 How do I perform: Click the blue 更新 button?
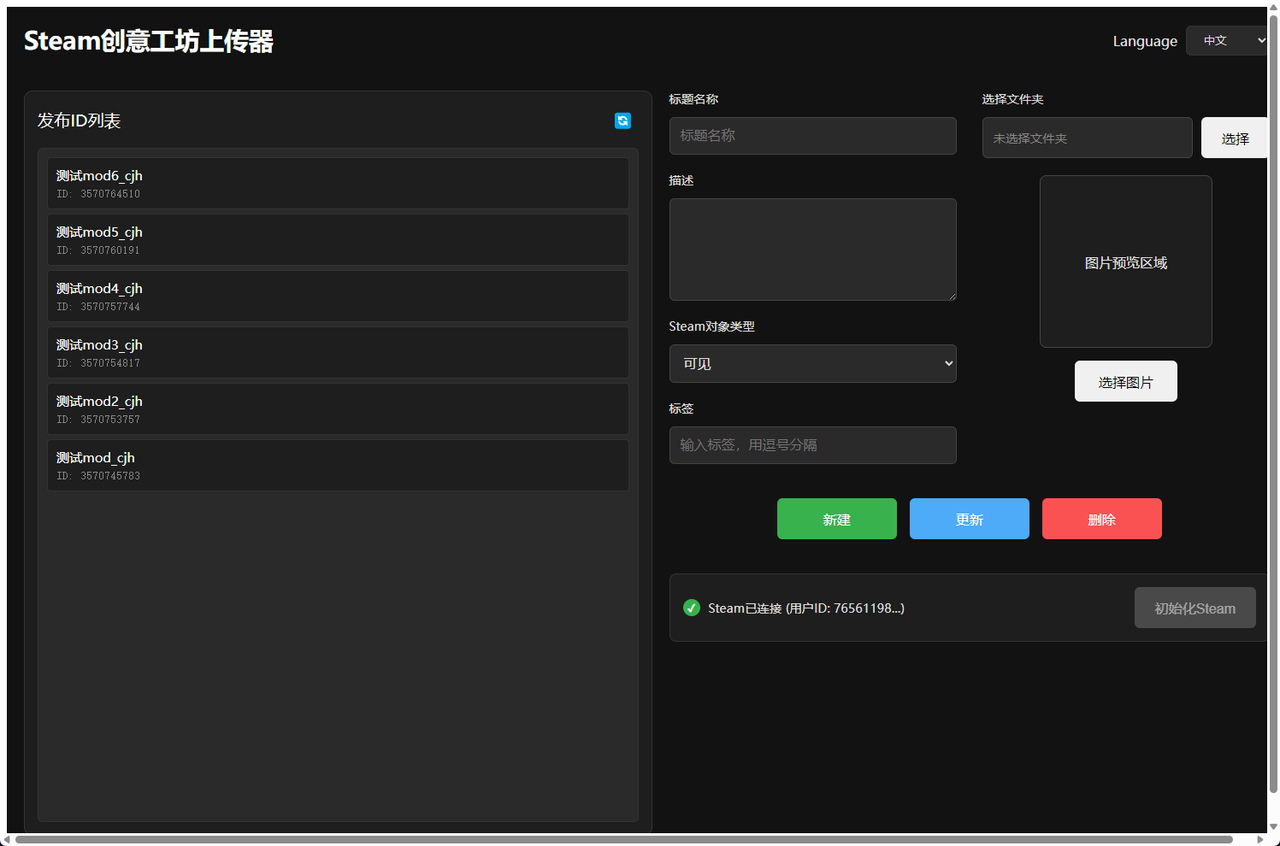click(x=969, y=519)
